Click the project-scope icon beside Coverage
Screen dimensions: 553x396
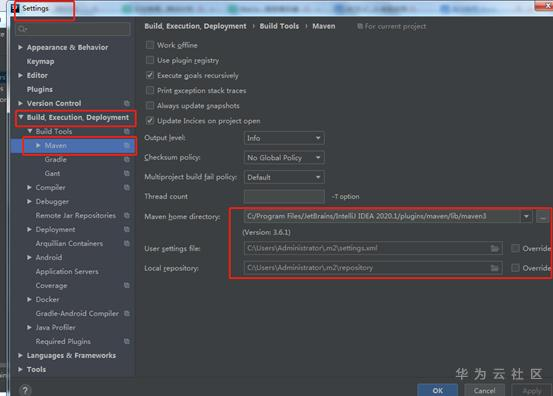(x=127, y=285)
